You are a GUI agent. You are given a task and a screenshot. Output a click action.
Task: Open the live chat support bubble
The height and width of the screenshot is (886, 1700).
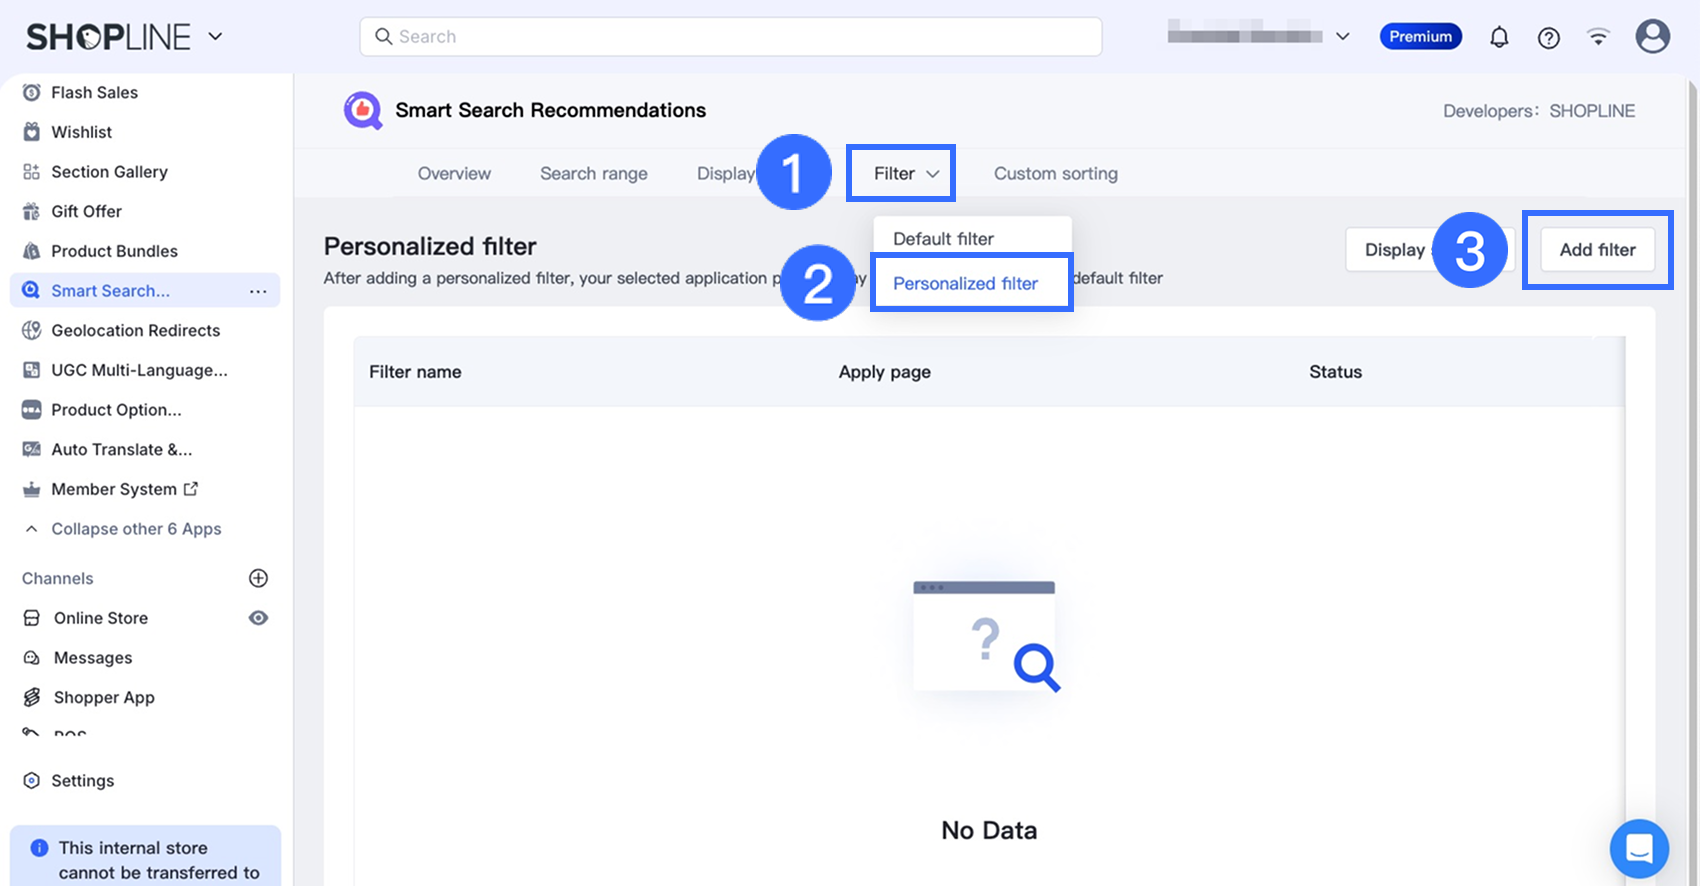coord(1638,848)
